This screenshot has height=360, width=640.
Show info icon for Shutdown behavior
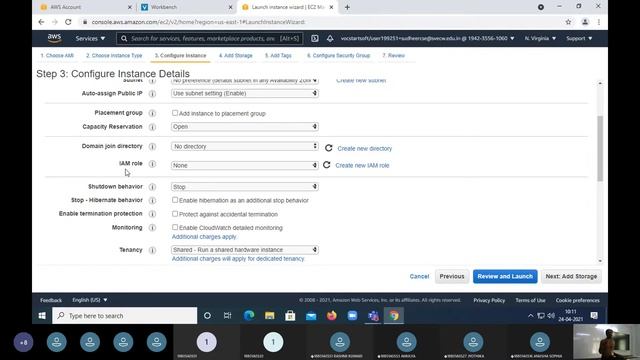pyautogui.click(x=152, y=187)
